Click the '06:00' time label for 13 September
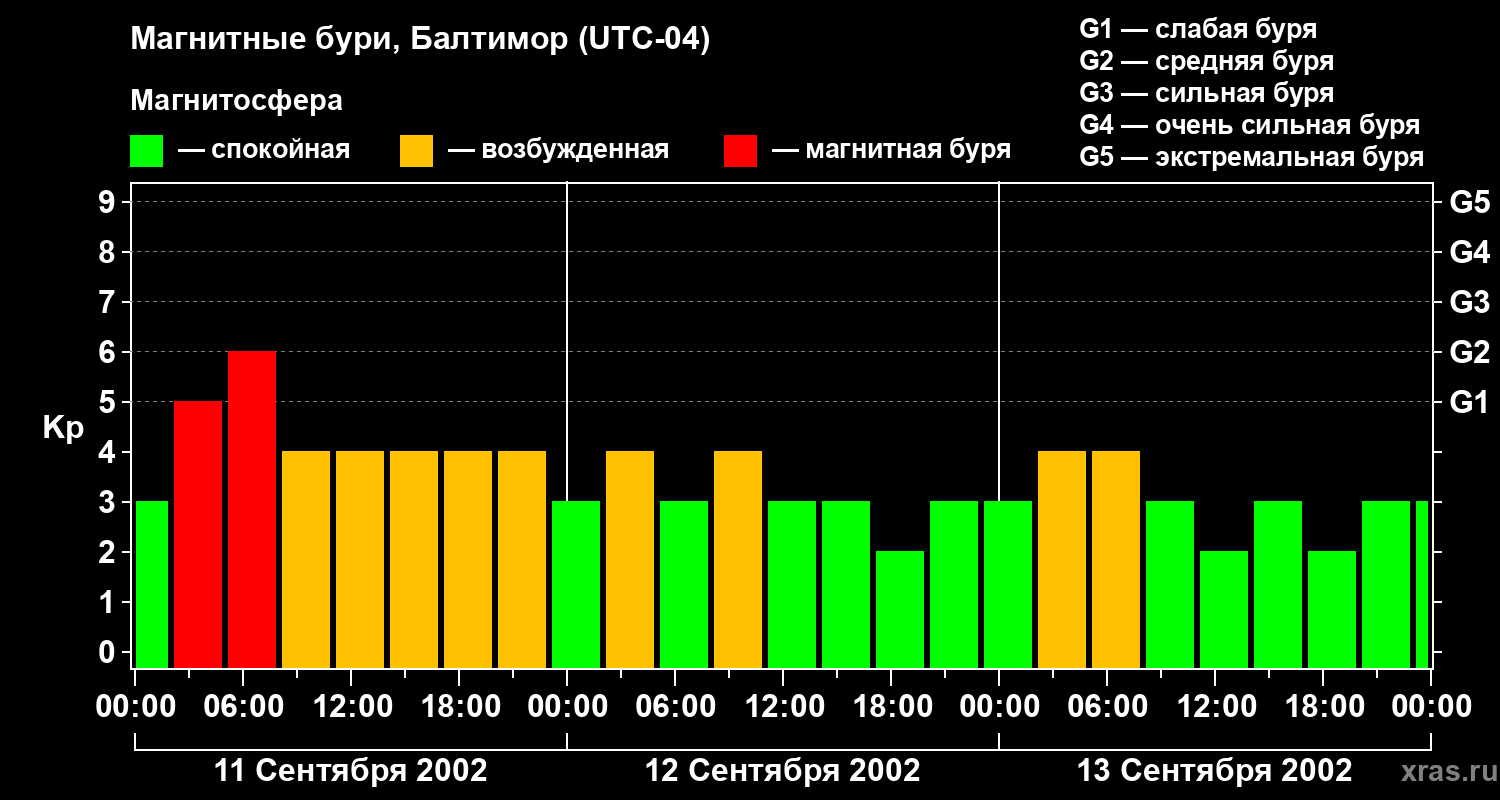 (x=1107, y=707)
